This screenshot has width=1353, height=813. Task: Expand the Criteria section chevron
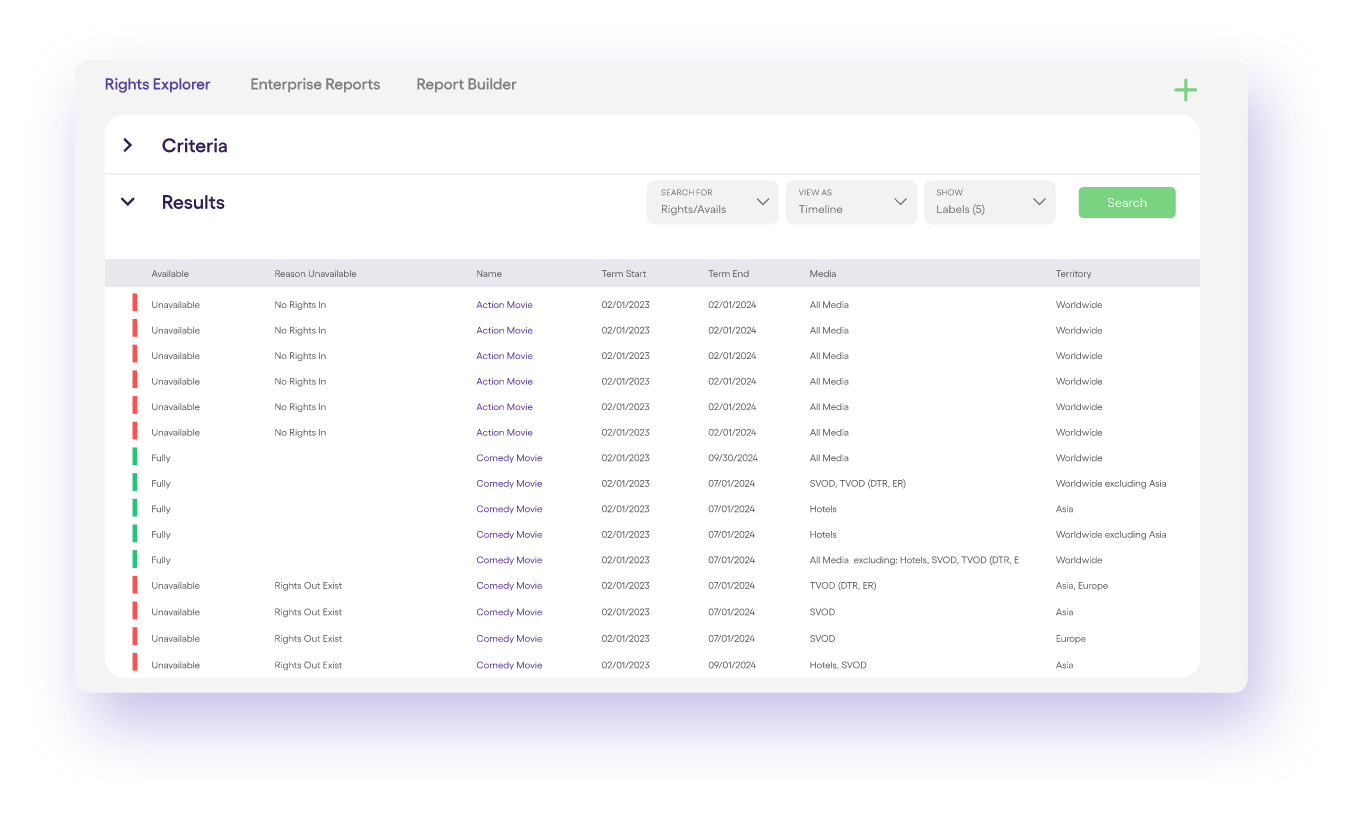pos(127,145)
